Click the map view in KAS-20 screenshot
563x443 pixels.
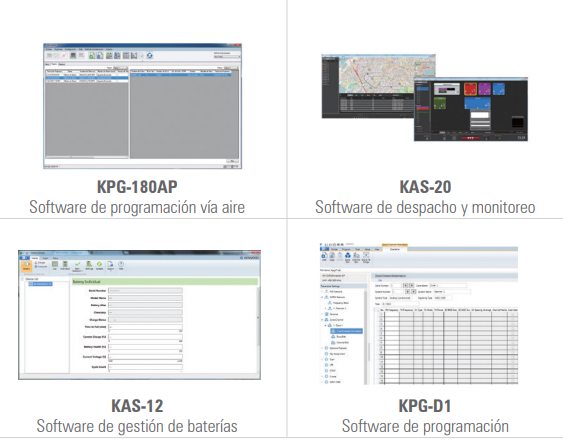(388, 75)
